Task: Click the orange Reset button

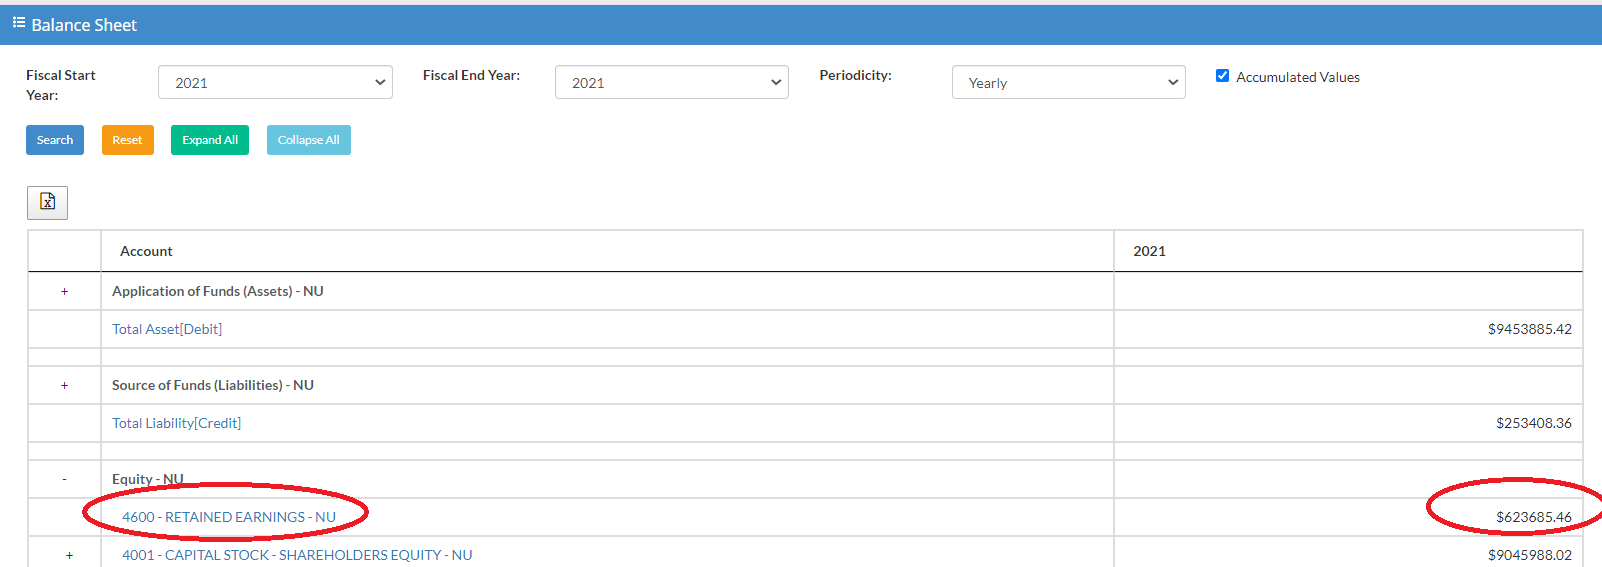Action: tap(127, 140)
